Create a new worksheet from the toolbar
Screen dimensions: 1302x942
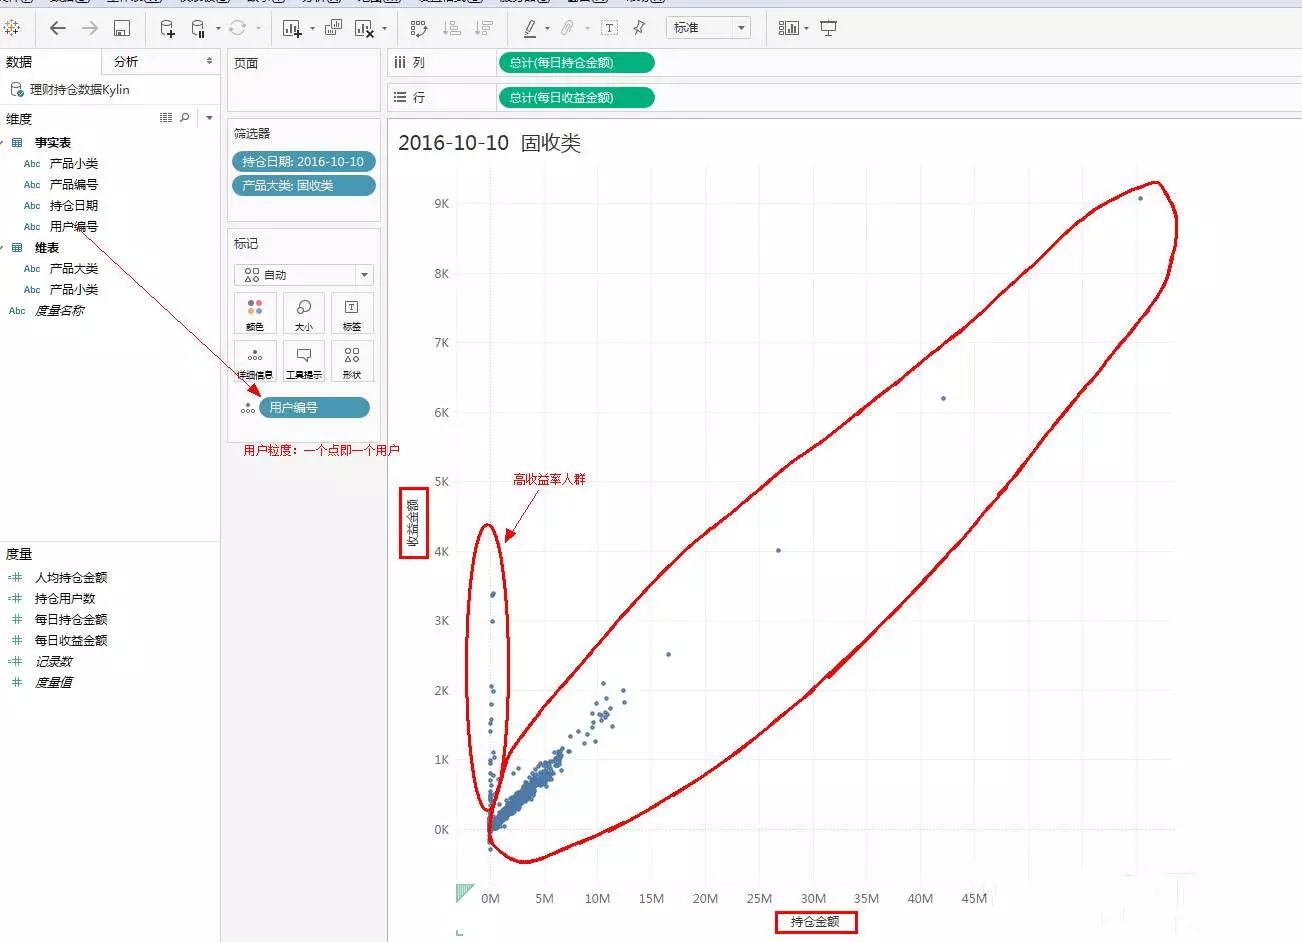tap(292, 28)
